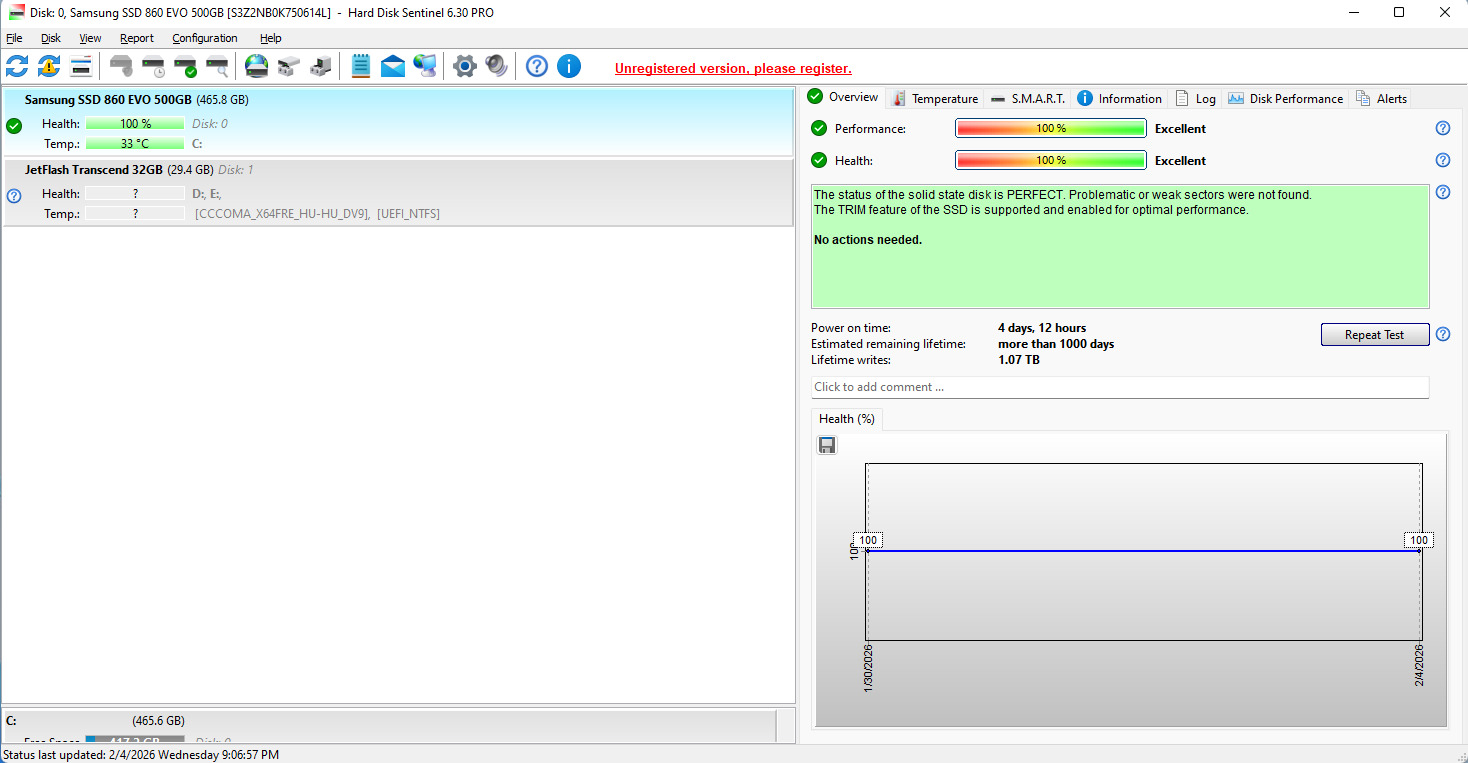Viewport: 1468px width, 763px height.
Task: Click Samsung SSD Health 100 % green bar
Action: [x=135, y=124]
